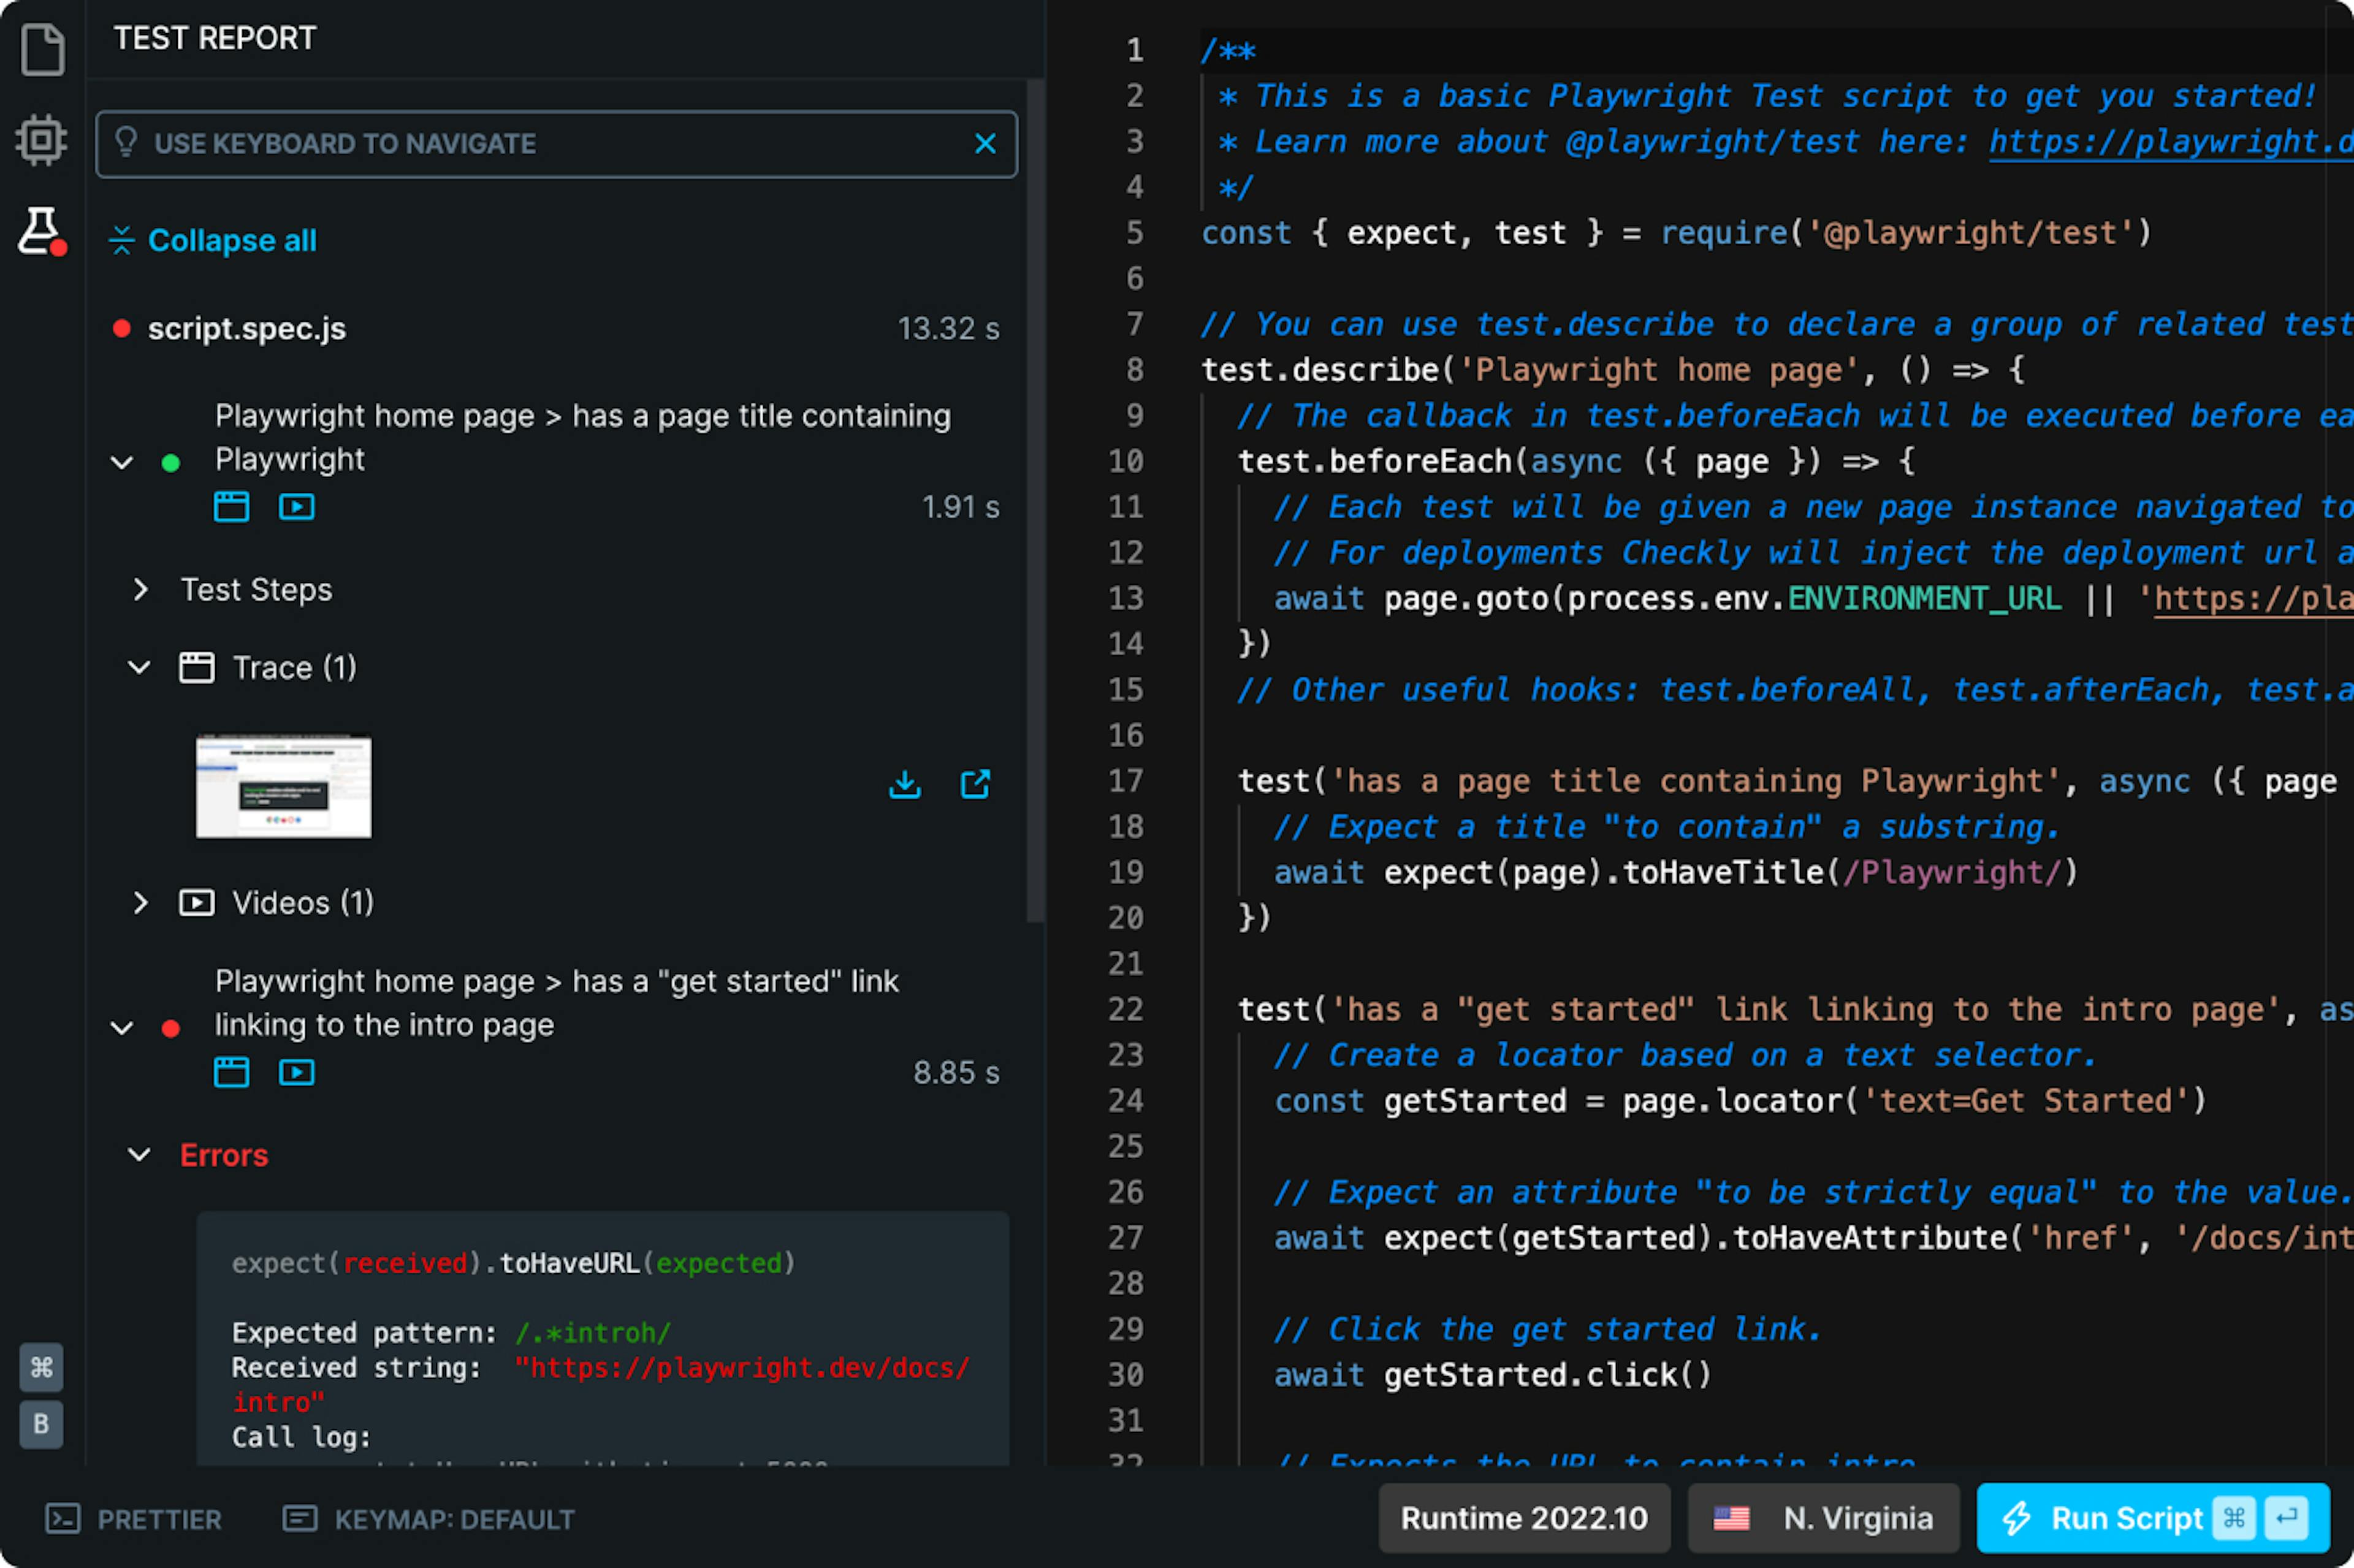
Task: Click the 8.85 s duration text
Action: pos(956,1073)
